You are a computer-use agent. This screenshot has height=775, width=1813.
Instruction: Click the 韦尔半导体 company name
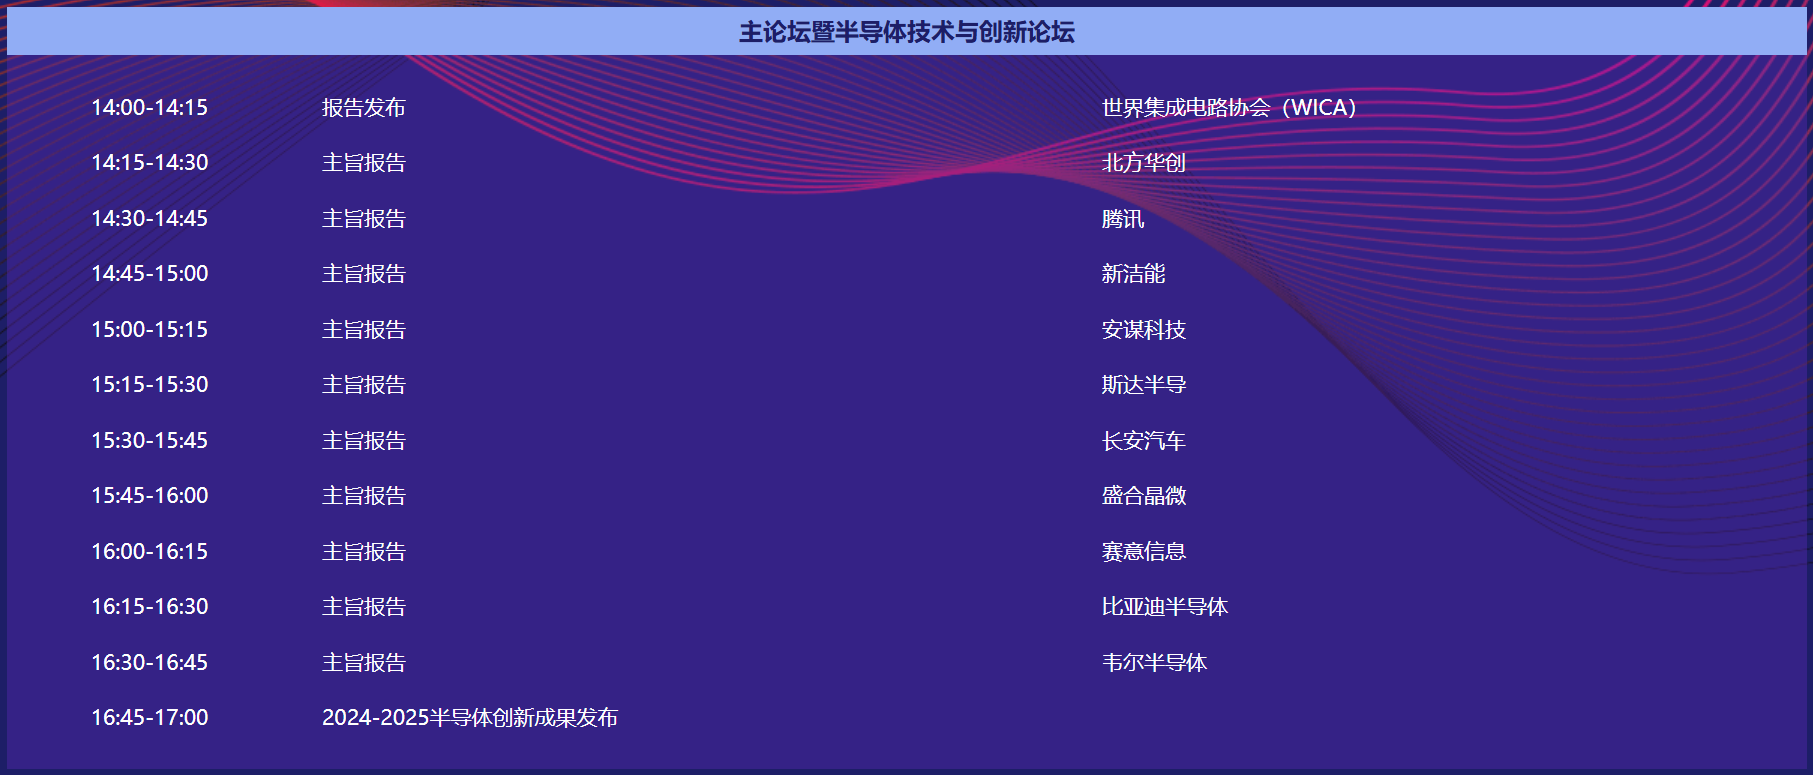point(1154,662)
